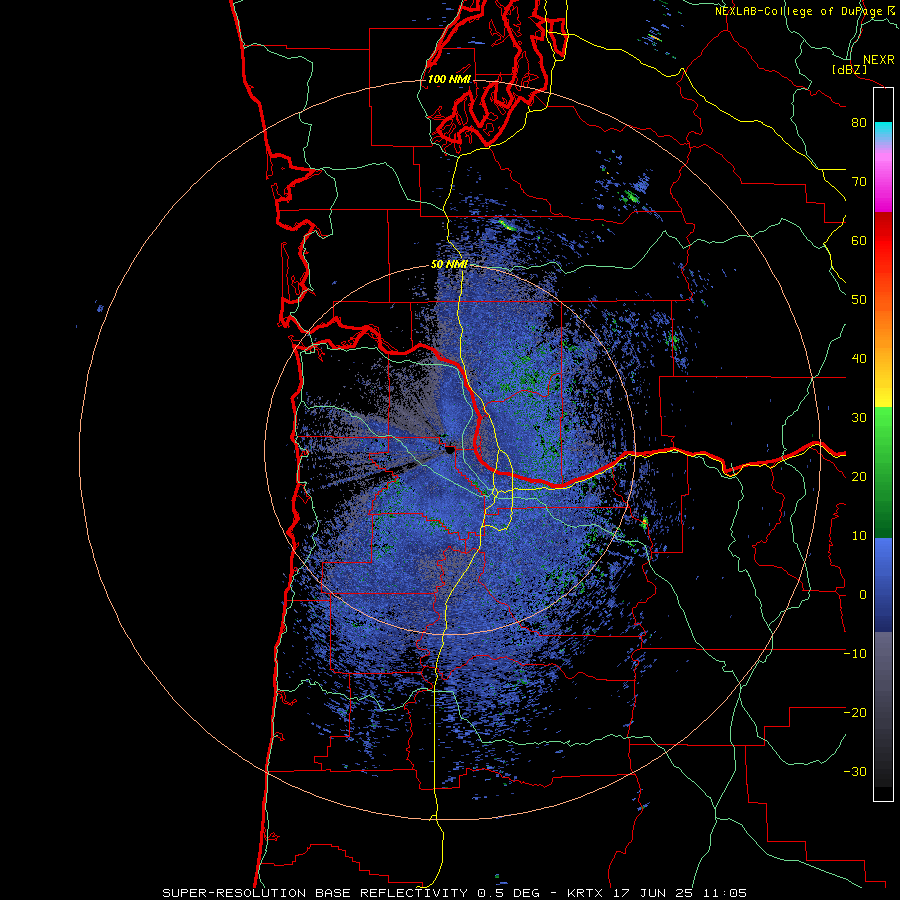This screenshot has height=900, width=900.
Task: Click the cyan segment of the color bar
Action: tap(883, 132)
